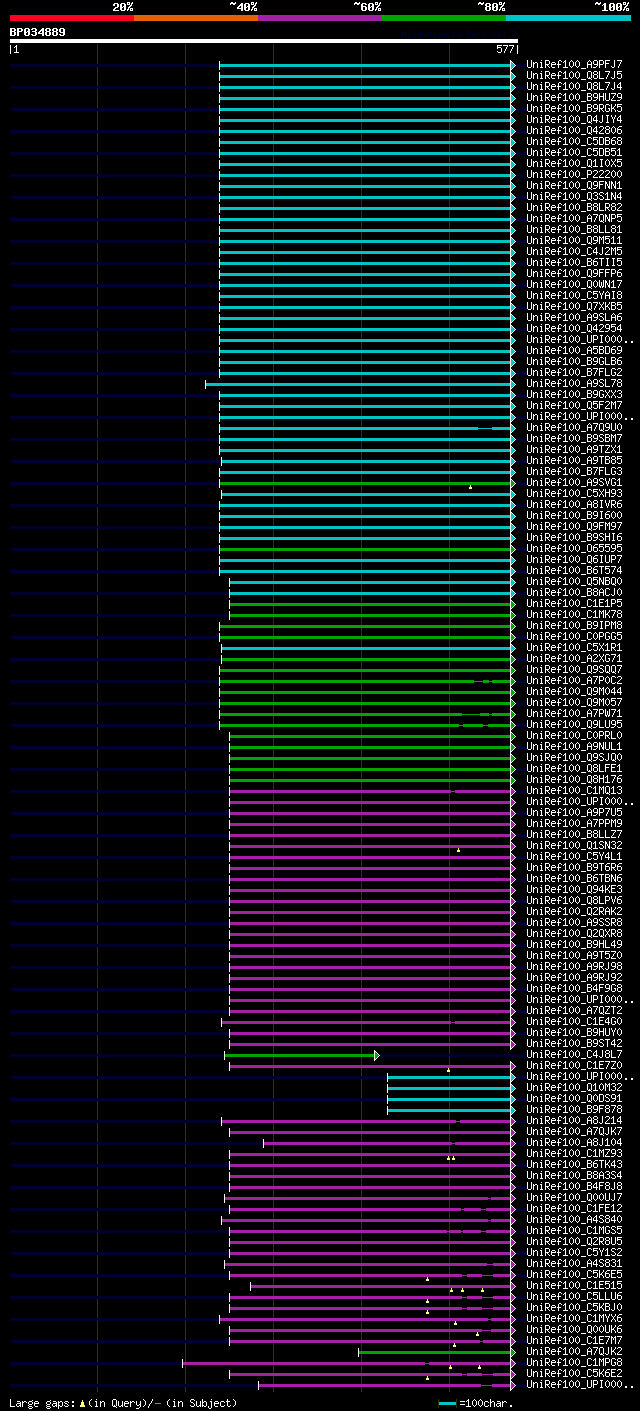Open hit UniRef100_Q4JIY4
Screen dimensions: 640x1411
pyautogui.click(x=574, y=119)
